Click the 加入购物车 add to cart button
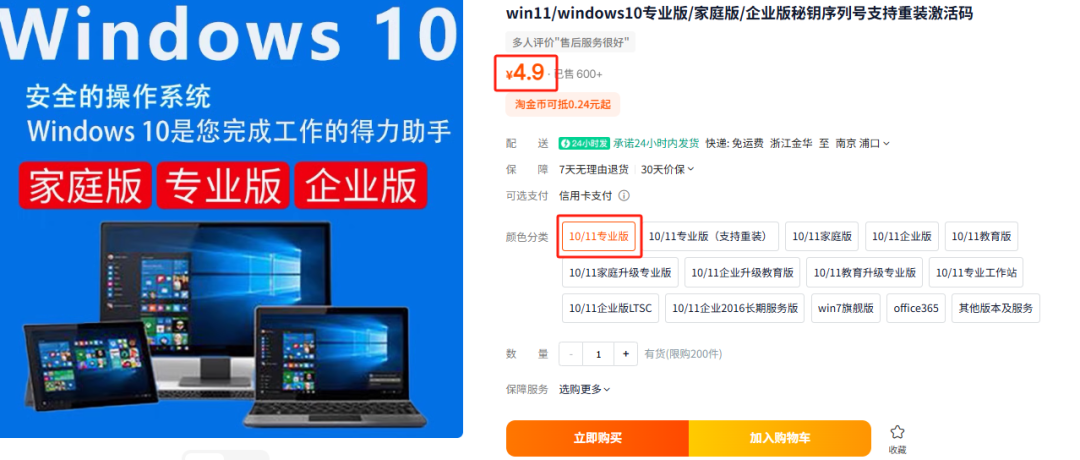Image resolution: width=1080 pixels, height=460 pixels. tap(780, 438)
